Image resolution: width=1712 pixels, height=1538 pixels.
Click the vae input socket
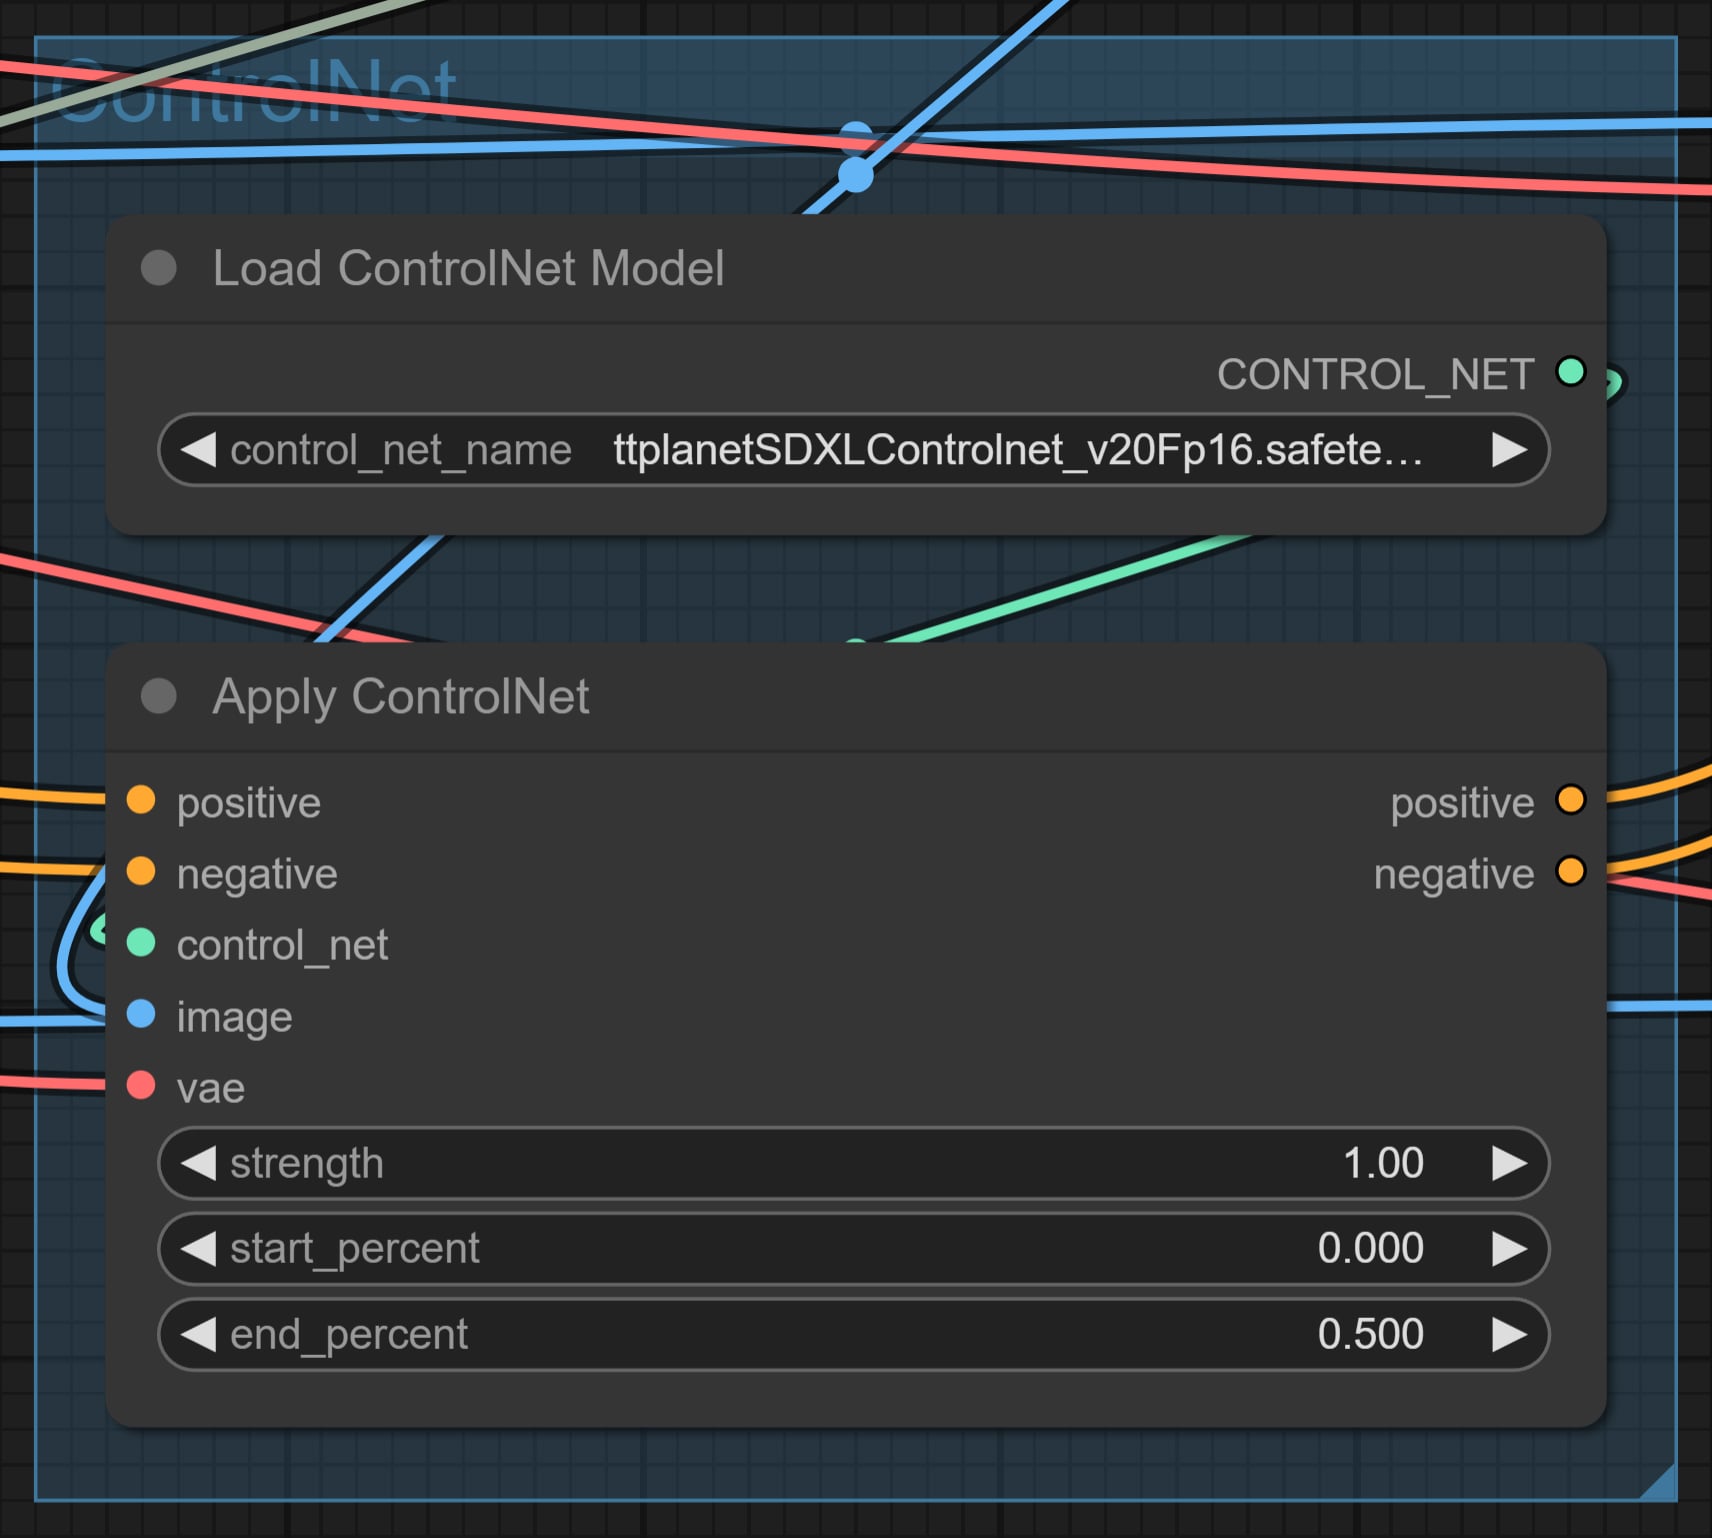141,1085
